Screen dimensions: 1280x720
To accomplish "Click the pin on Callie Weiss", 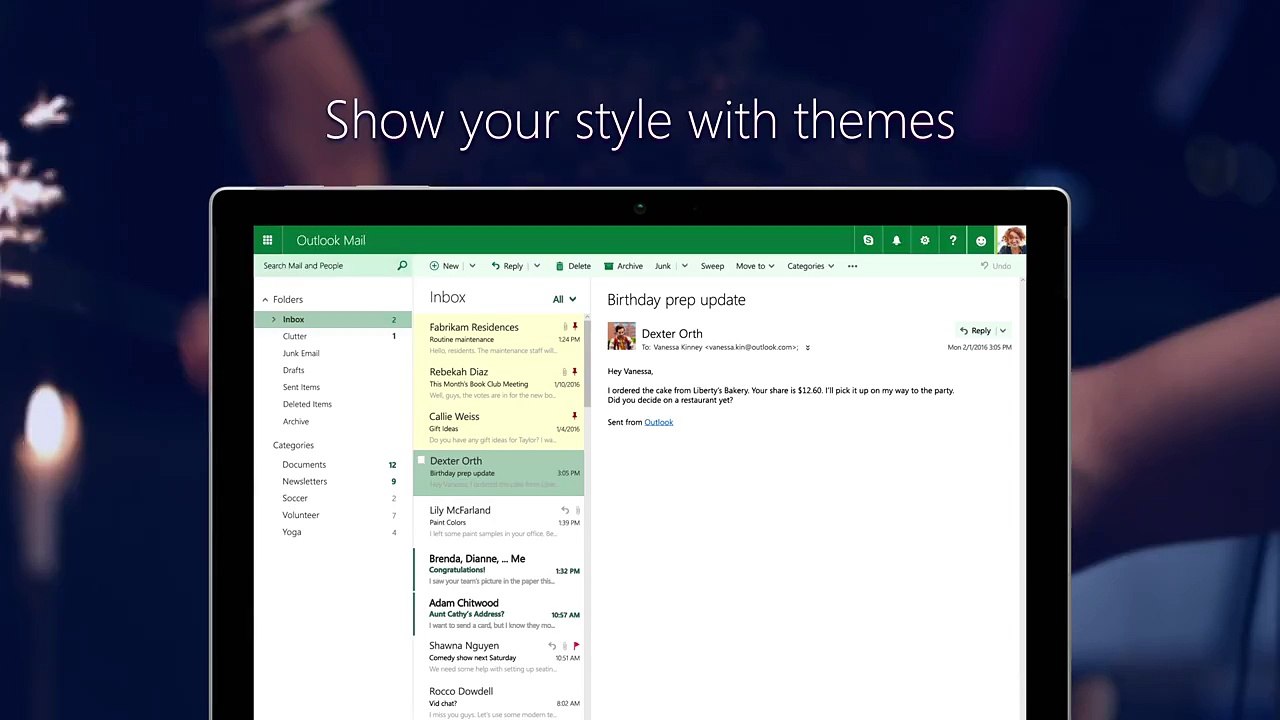I will coord(575,416).
